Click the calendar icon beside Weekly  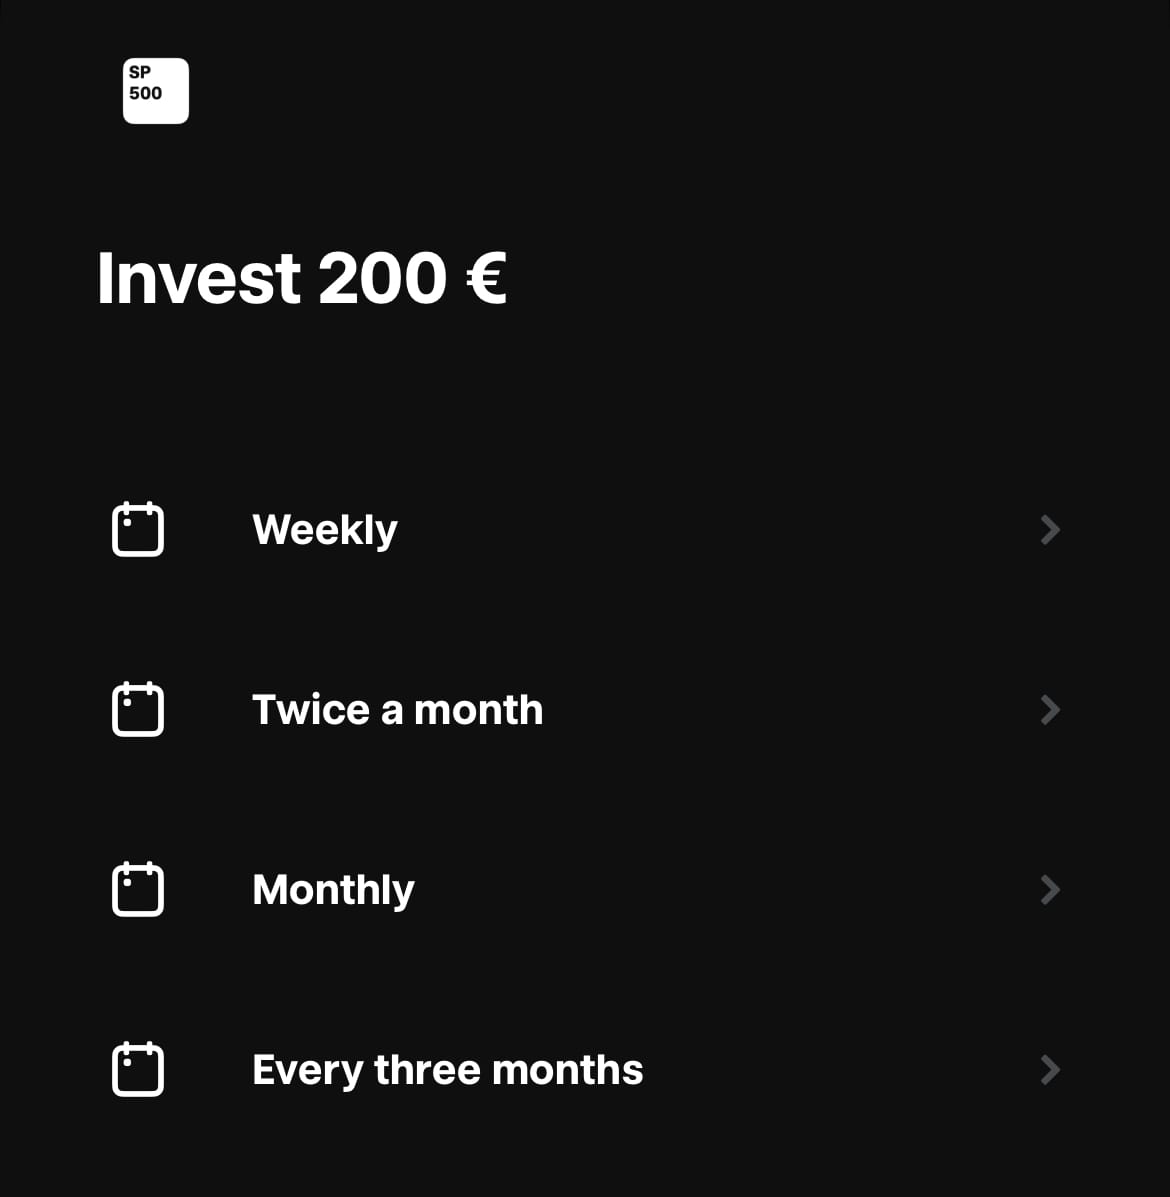click(x=138, y=529)
